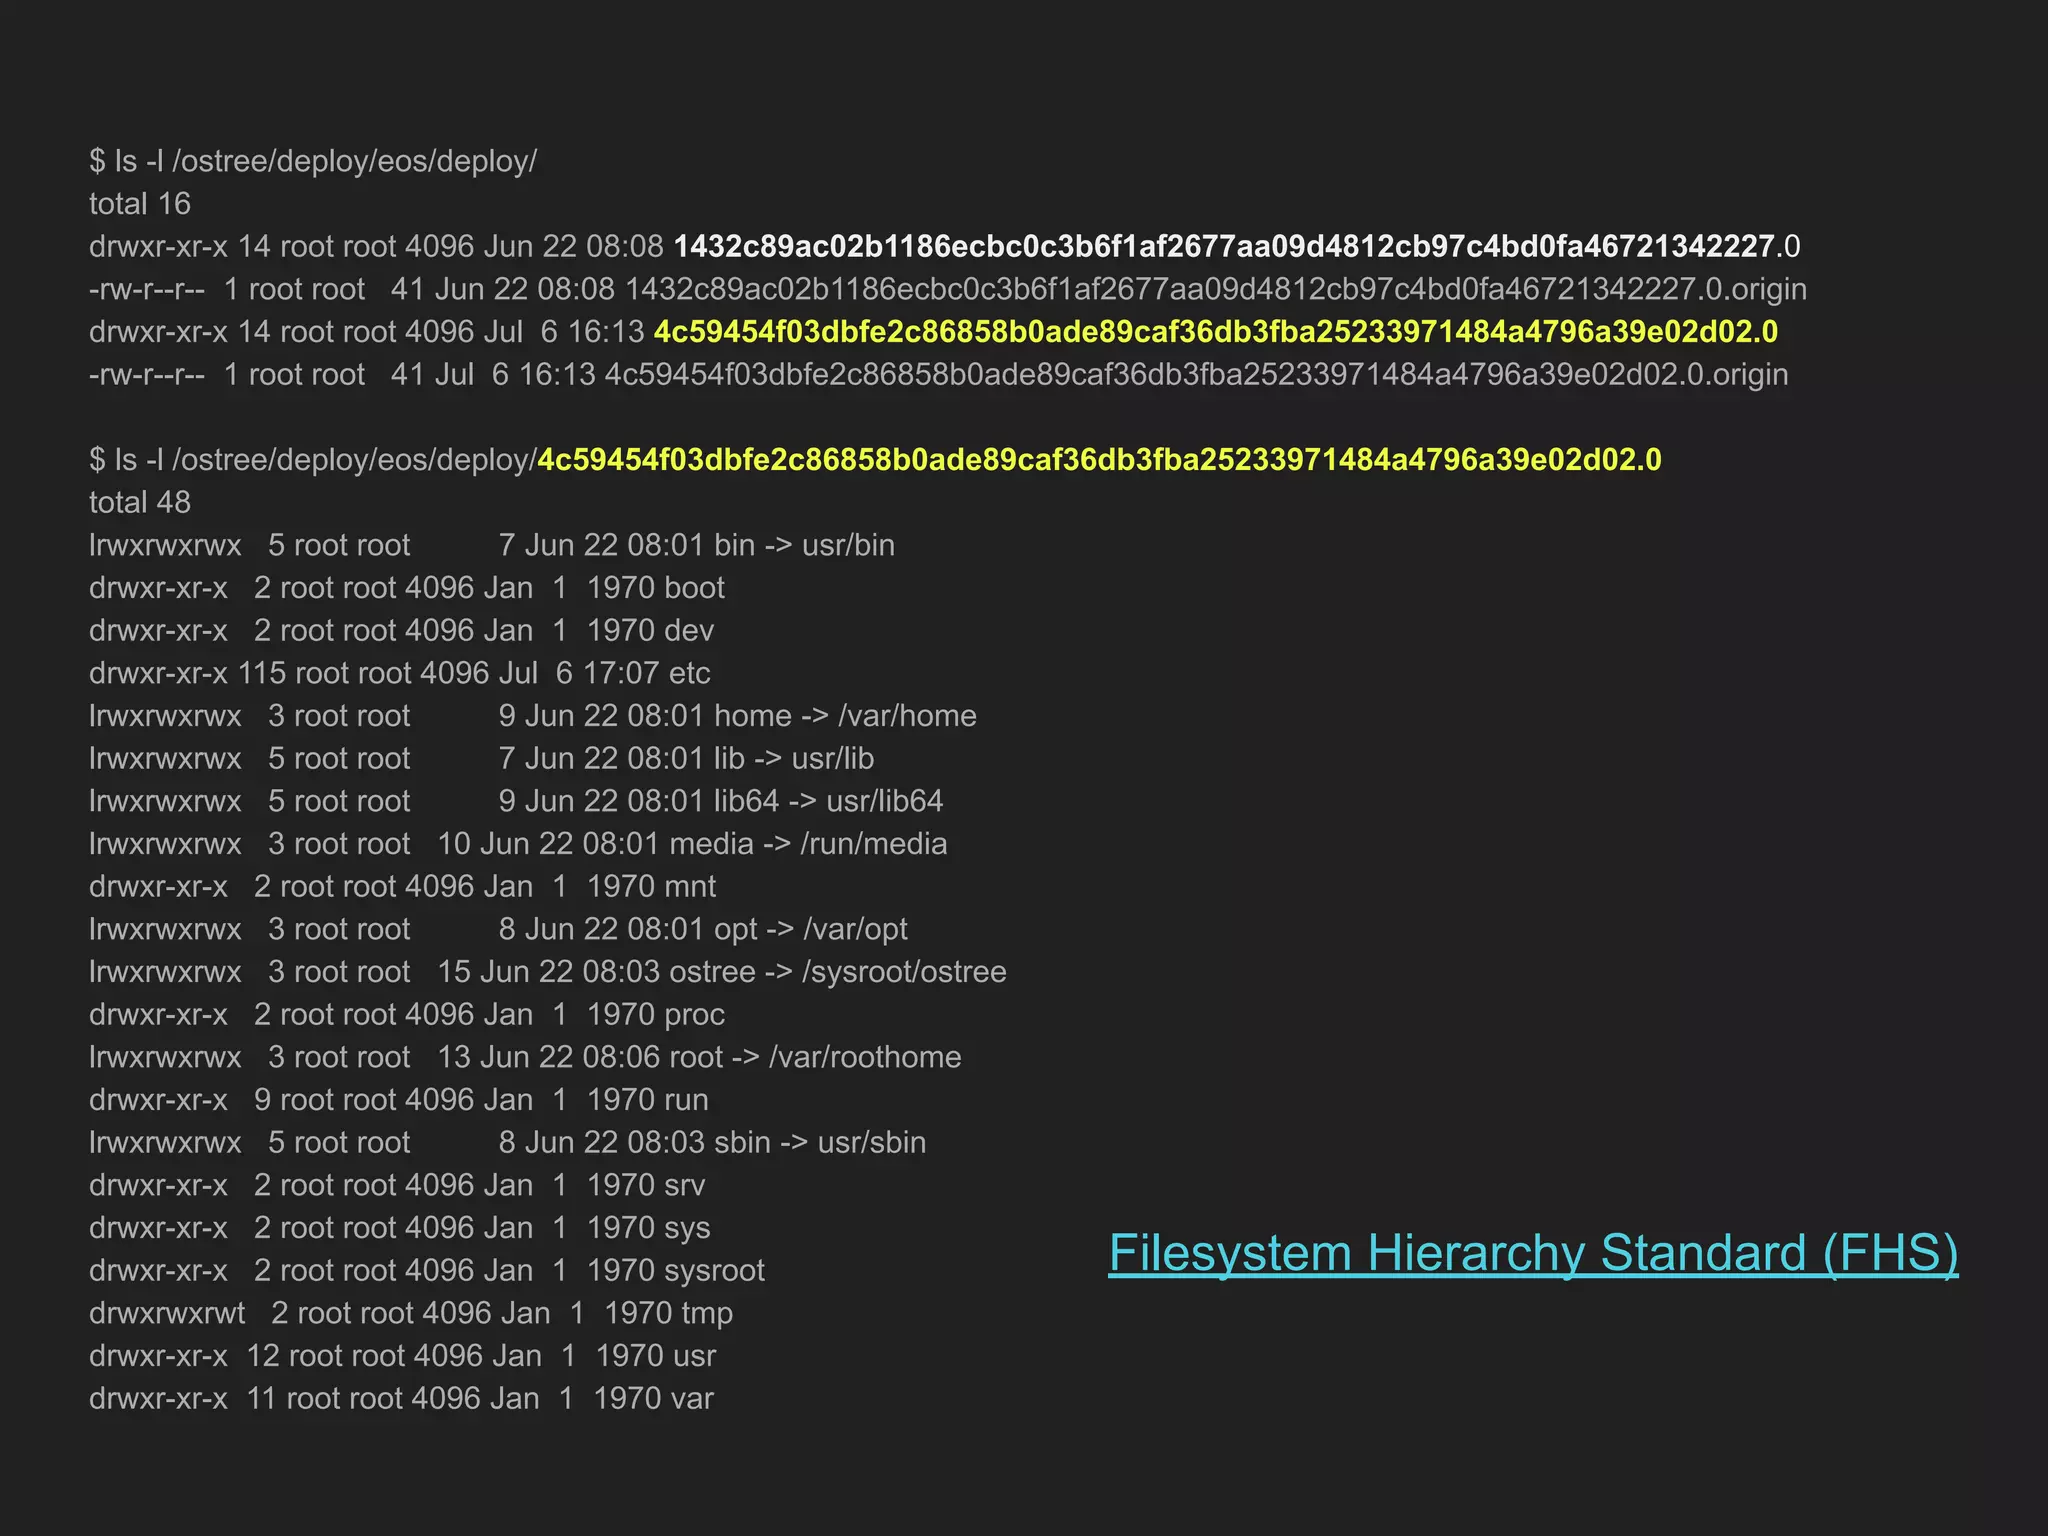Click the 'media -> /run/media' entry
Image resolution: width=2048 pixels, height=1536 pixels.
tap(807, 844)
